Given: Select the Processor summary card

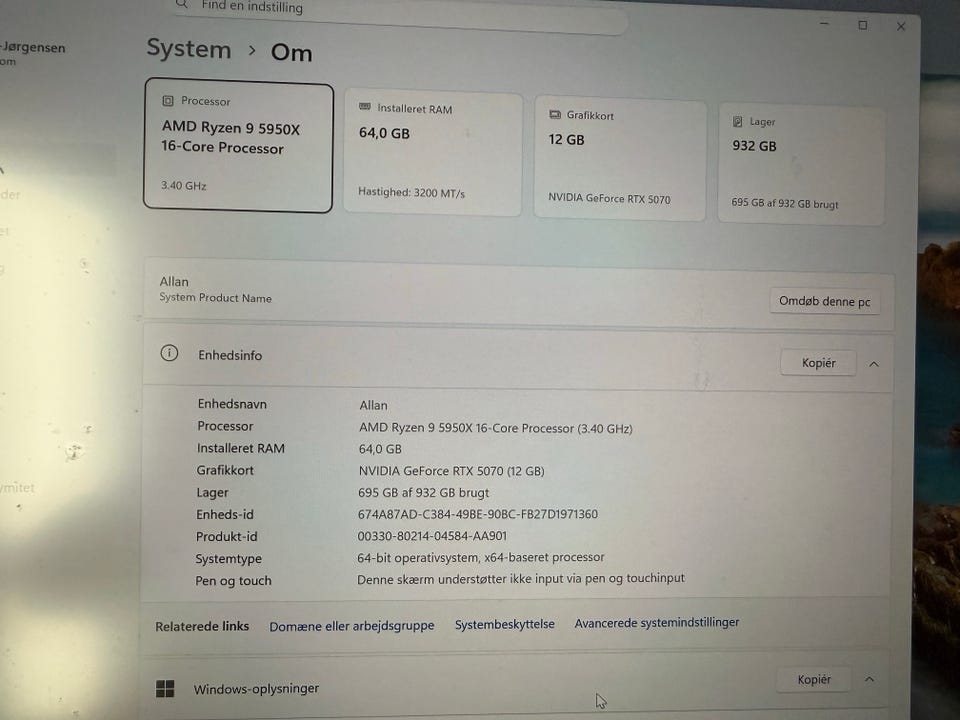Looking at the screenshot, I should (x=239, y=146).
